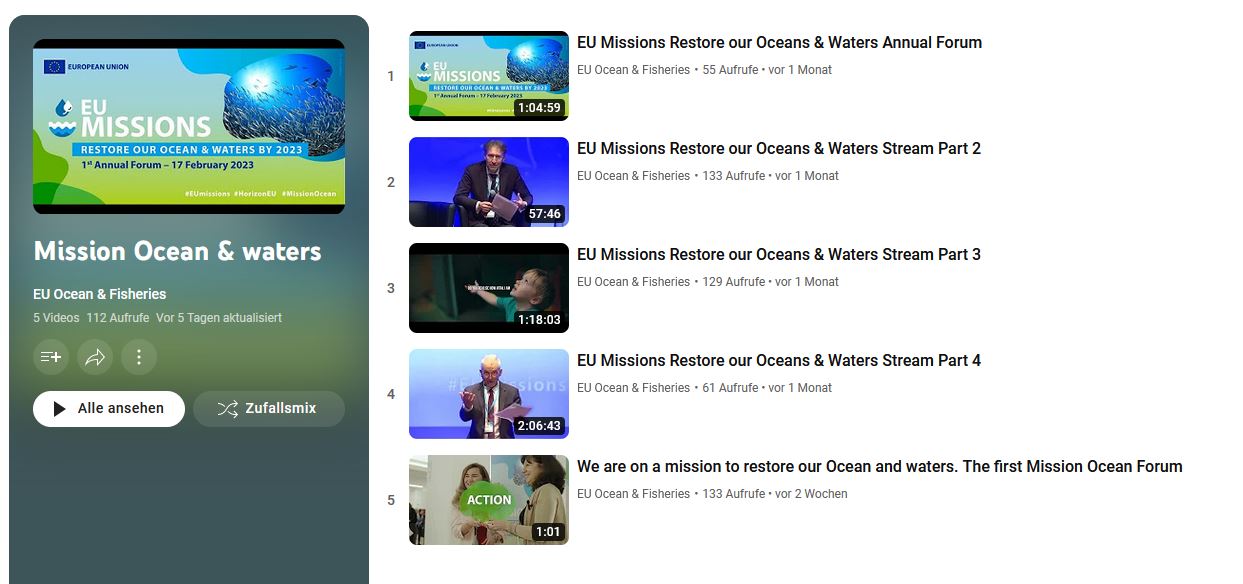The image size is (1243, 584).
Task: Click the '129 Aufrufe' view count
Action: point(734,282)
